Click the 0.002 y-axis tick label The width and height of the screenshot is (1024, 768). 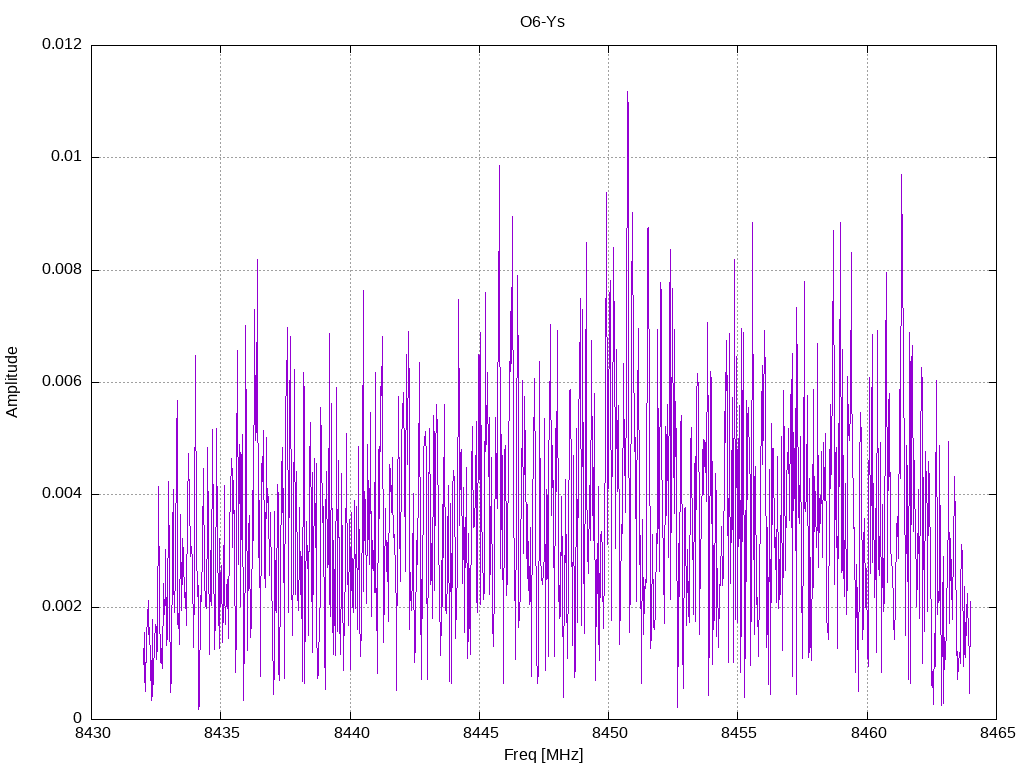(x=62, y=606)
